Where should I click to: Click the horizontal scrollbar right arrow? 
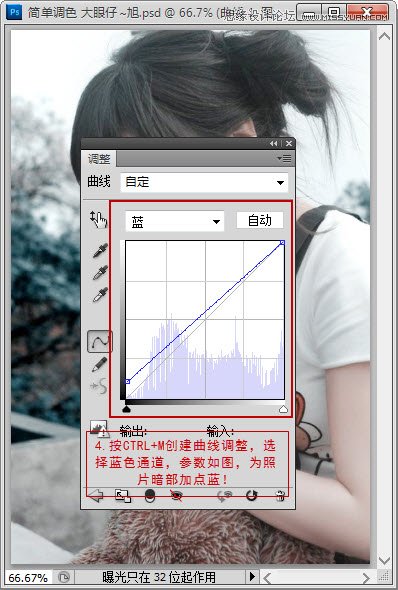(x=366, y=578)
